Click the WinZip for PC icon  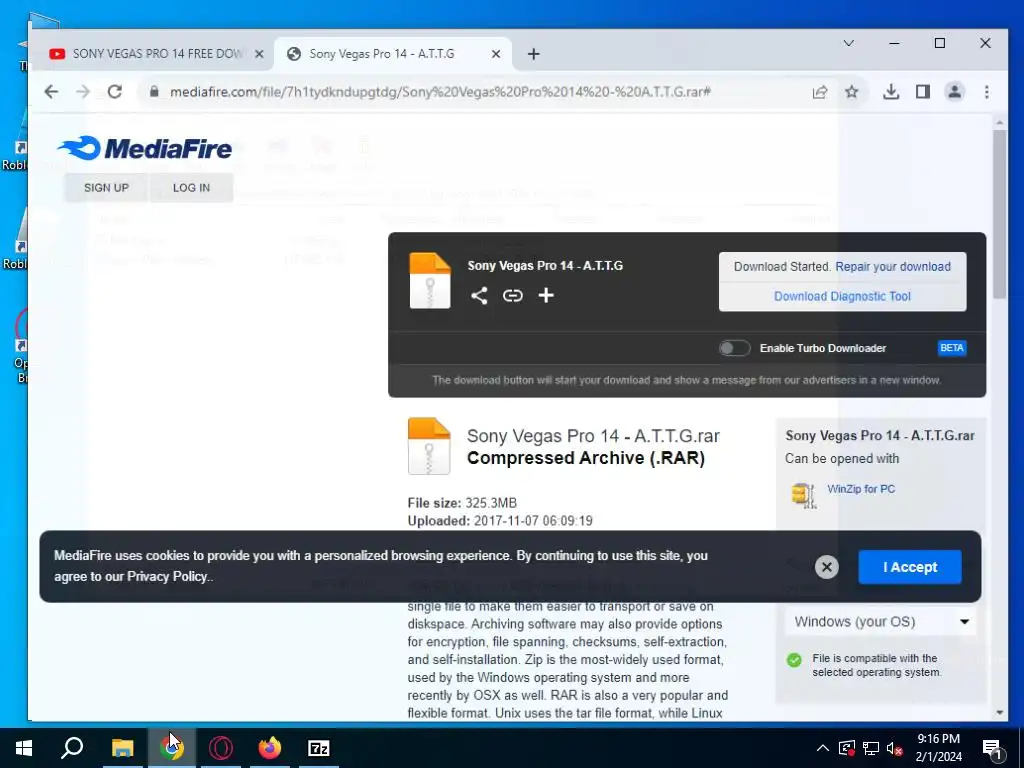(x=804, y=495)
